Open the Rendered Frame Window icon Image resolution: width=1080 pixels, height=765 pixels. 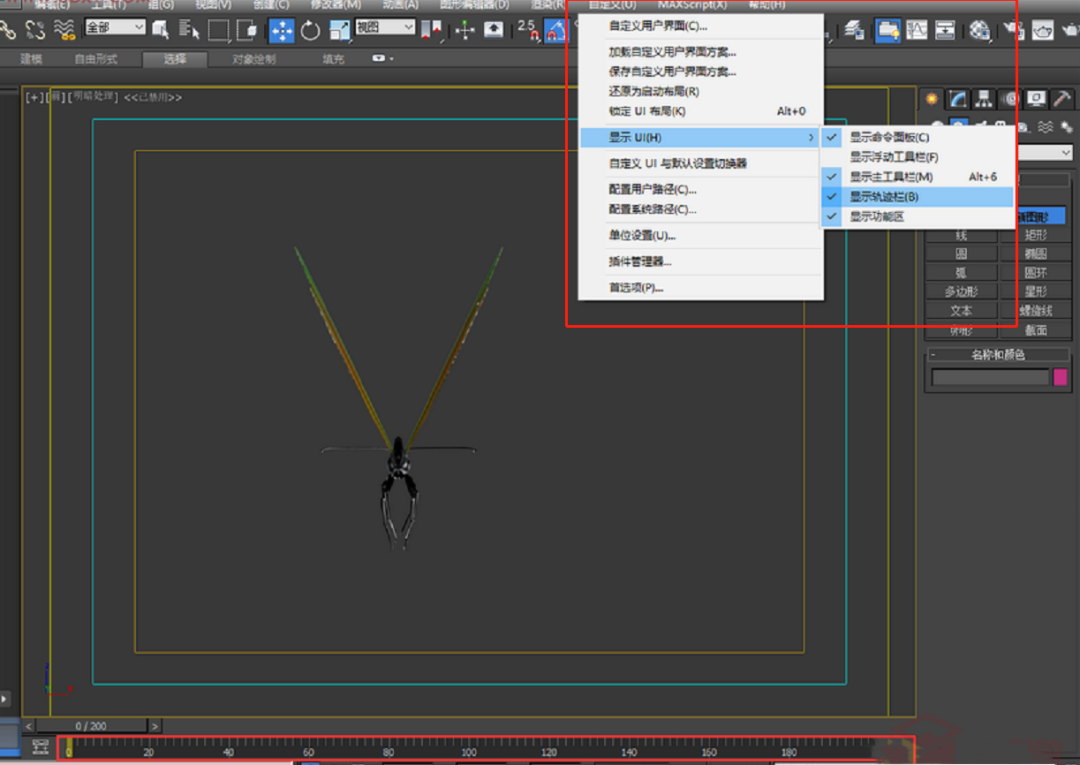[x=1042, y=30]
